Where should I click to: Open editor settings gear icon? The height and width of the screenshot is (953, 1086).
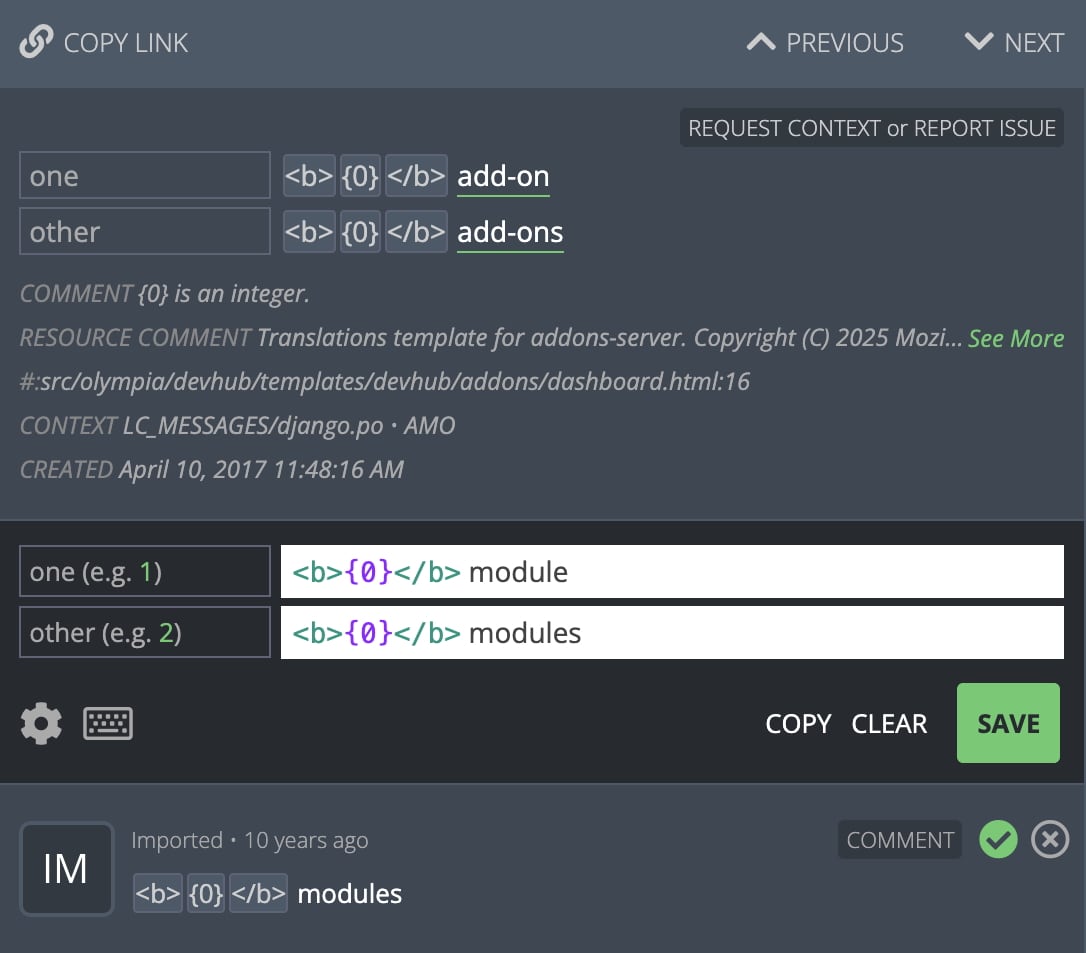[x=41, y=723]
